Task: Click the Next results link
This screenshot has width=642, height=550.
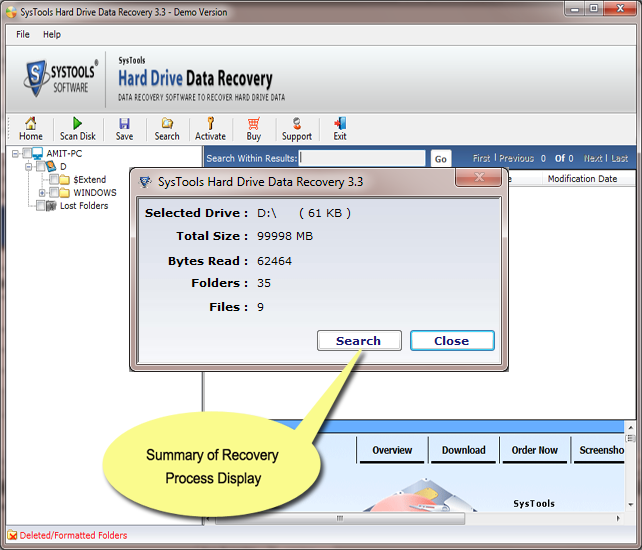Action: coord(593,158)
